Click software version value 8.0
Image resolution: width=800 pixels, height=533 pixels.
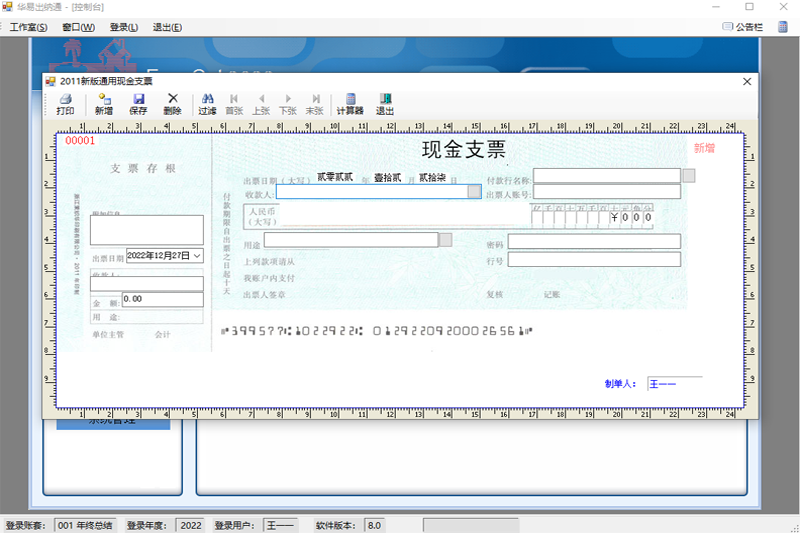coord(374,525)
